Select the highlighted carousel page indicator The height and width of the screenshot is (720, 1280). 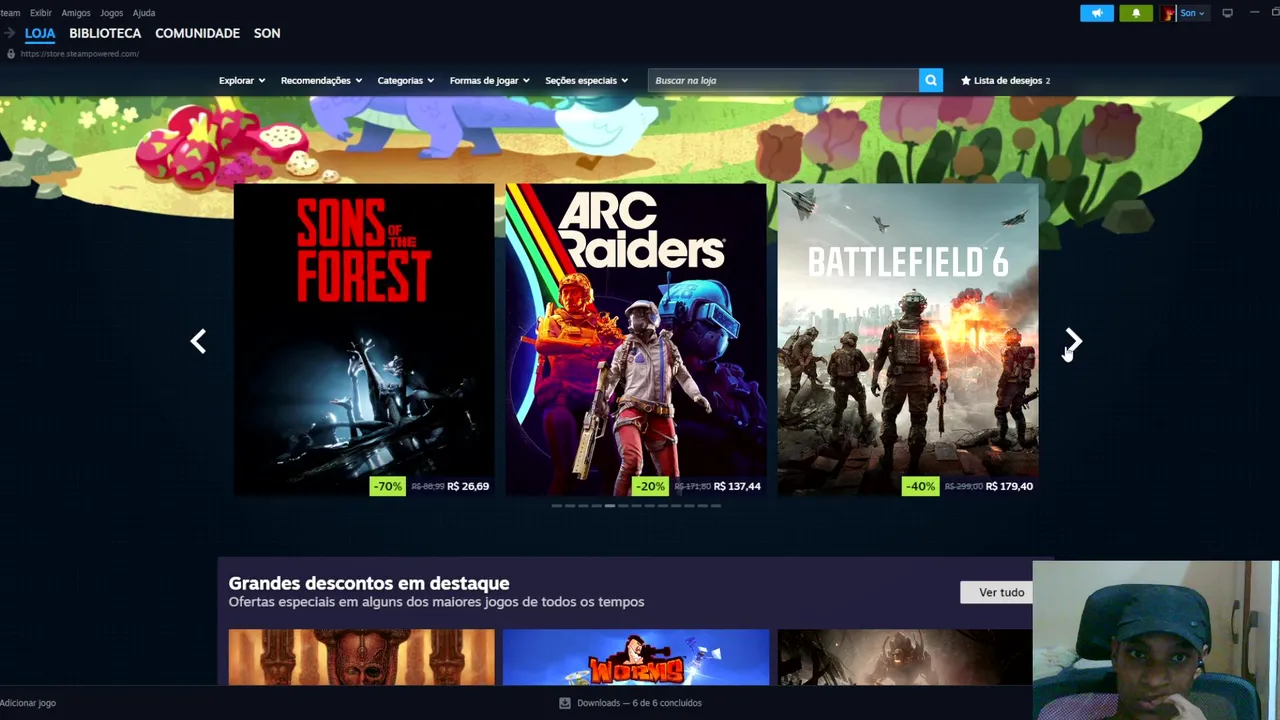(x=610, y=506)
